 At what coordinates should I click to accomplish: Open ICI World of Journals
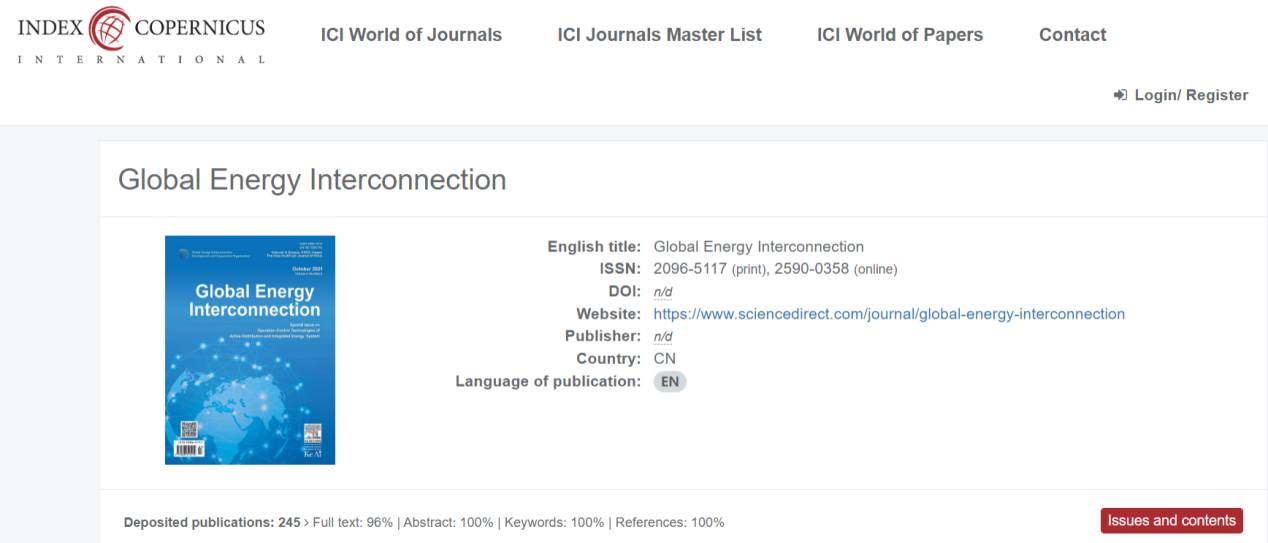coord(411,35)
